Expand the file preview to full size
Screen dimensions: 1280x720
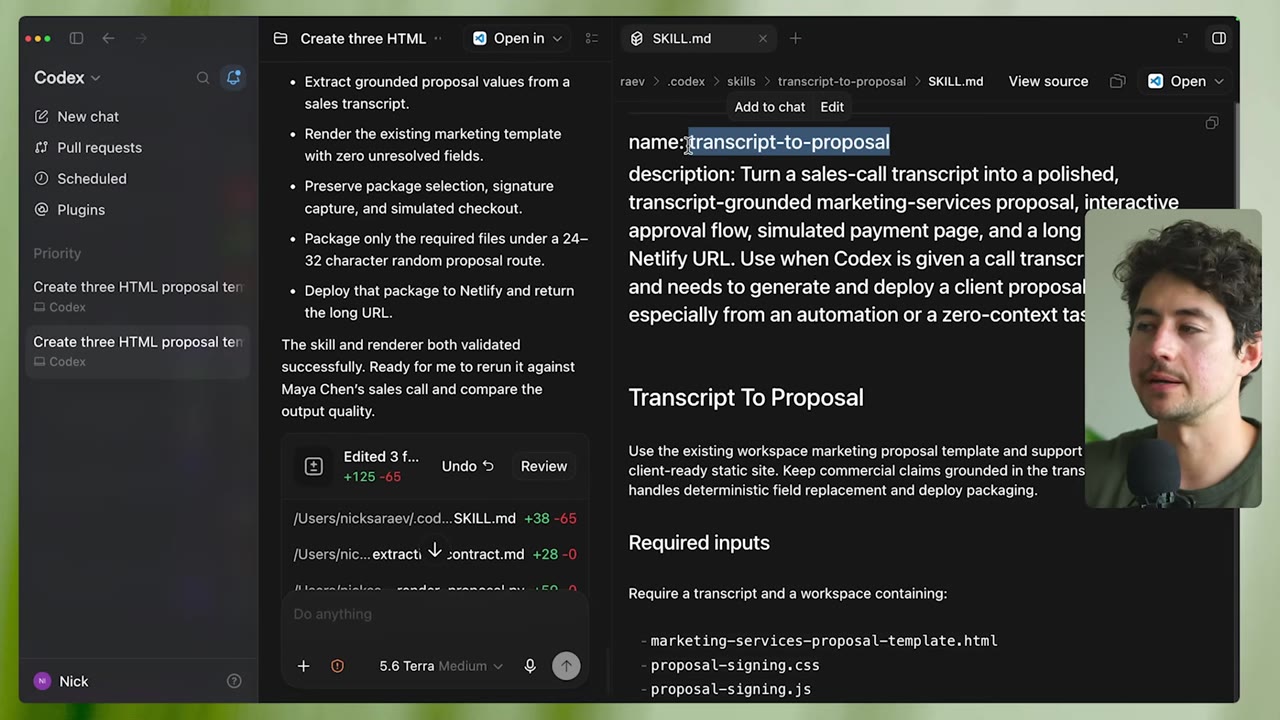click(x=1183, y=38)
